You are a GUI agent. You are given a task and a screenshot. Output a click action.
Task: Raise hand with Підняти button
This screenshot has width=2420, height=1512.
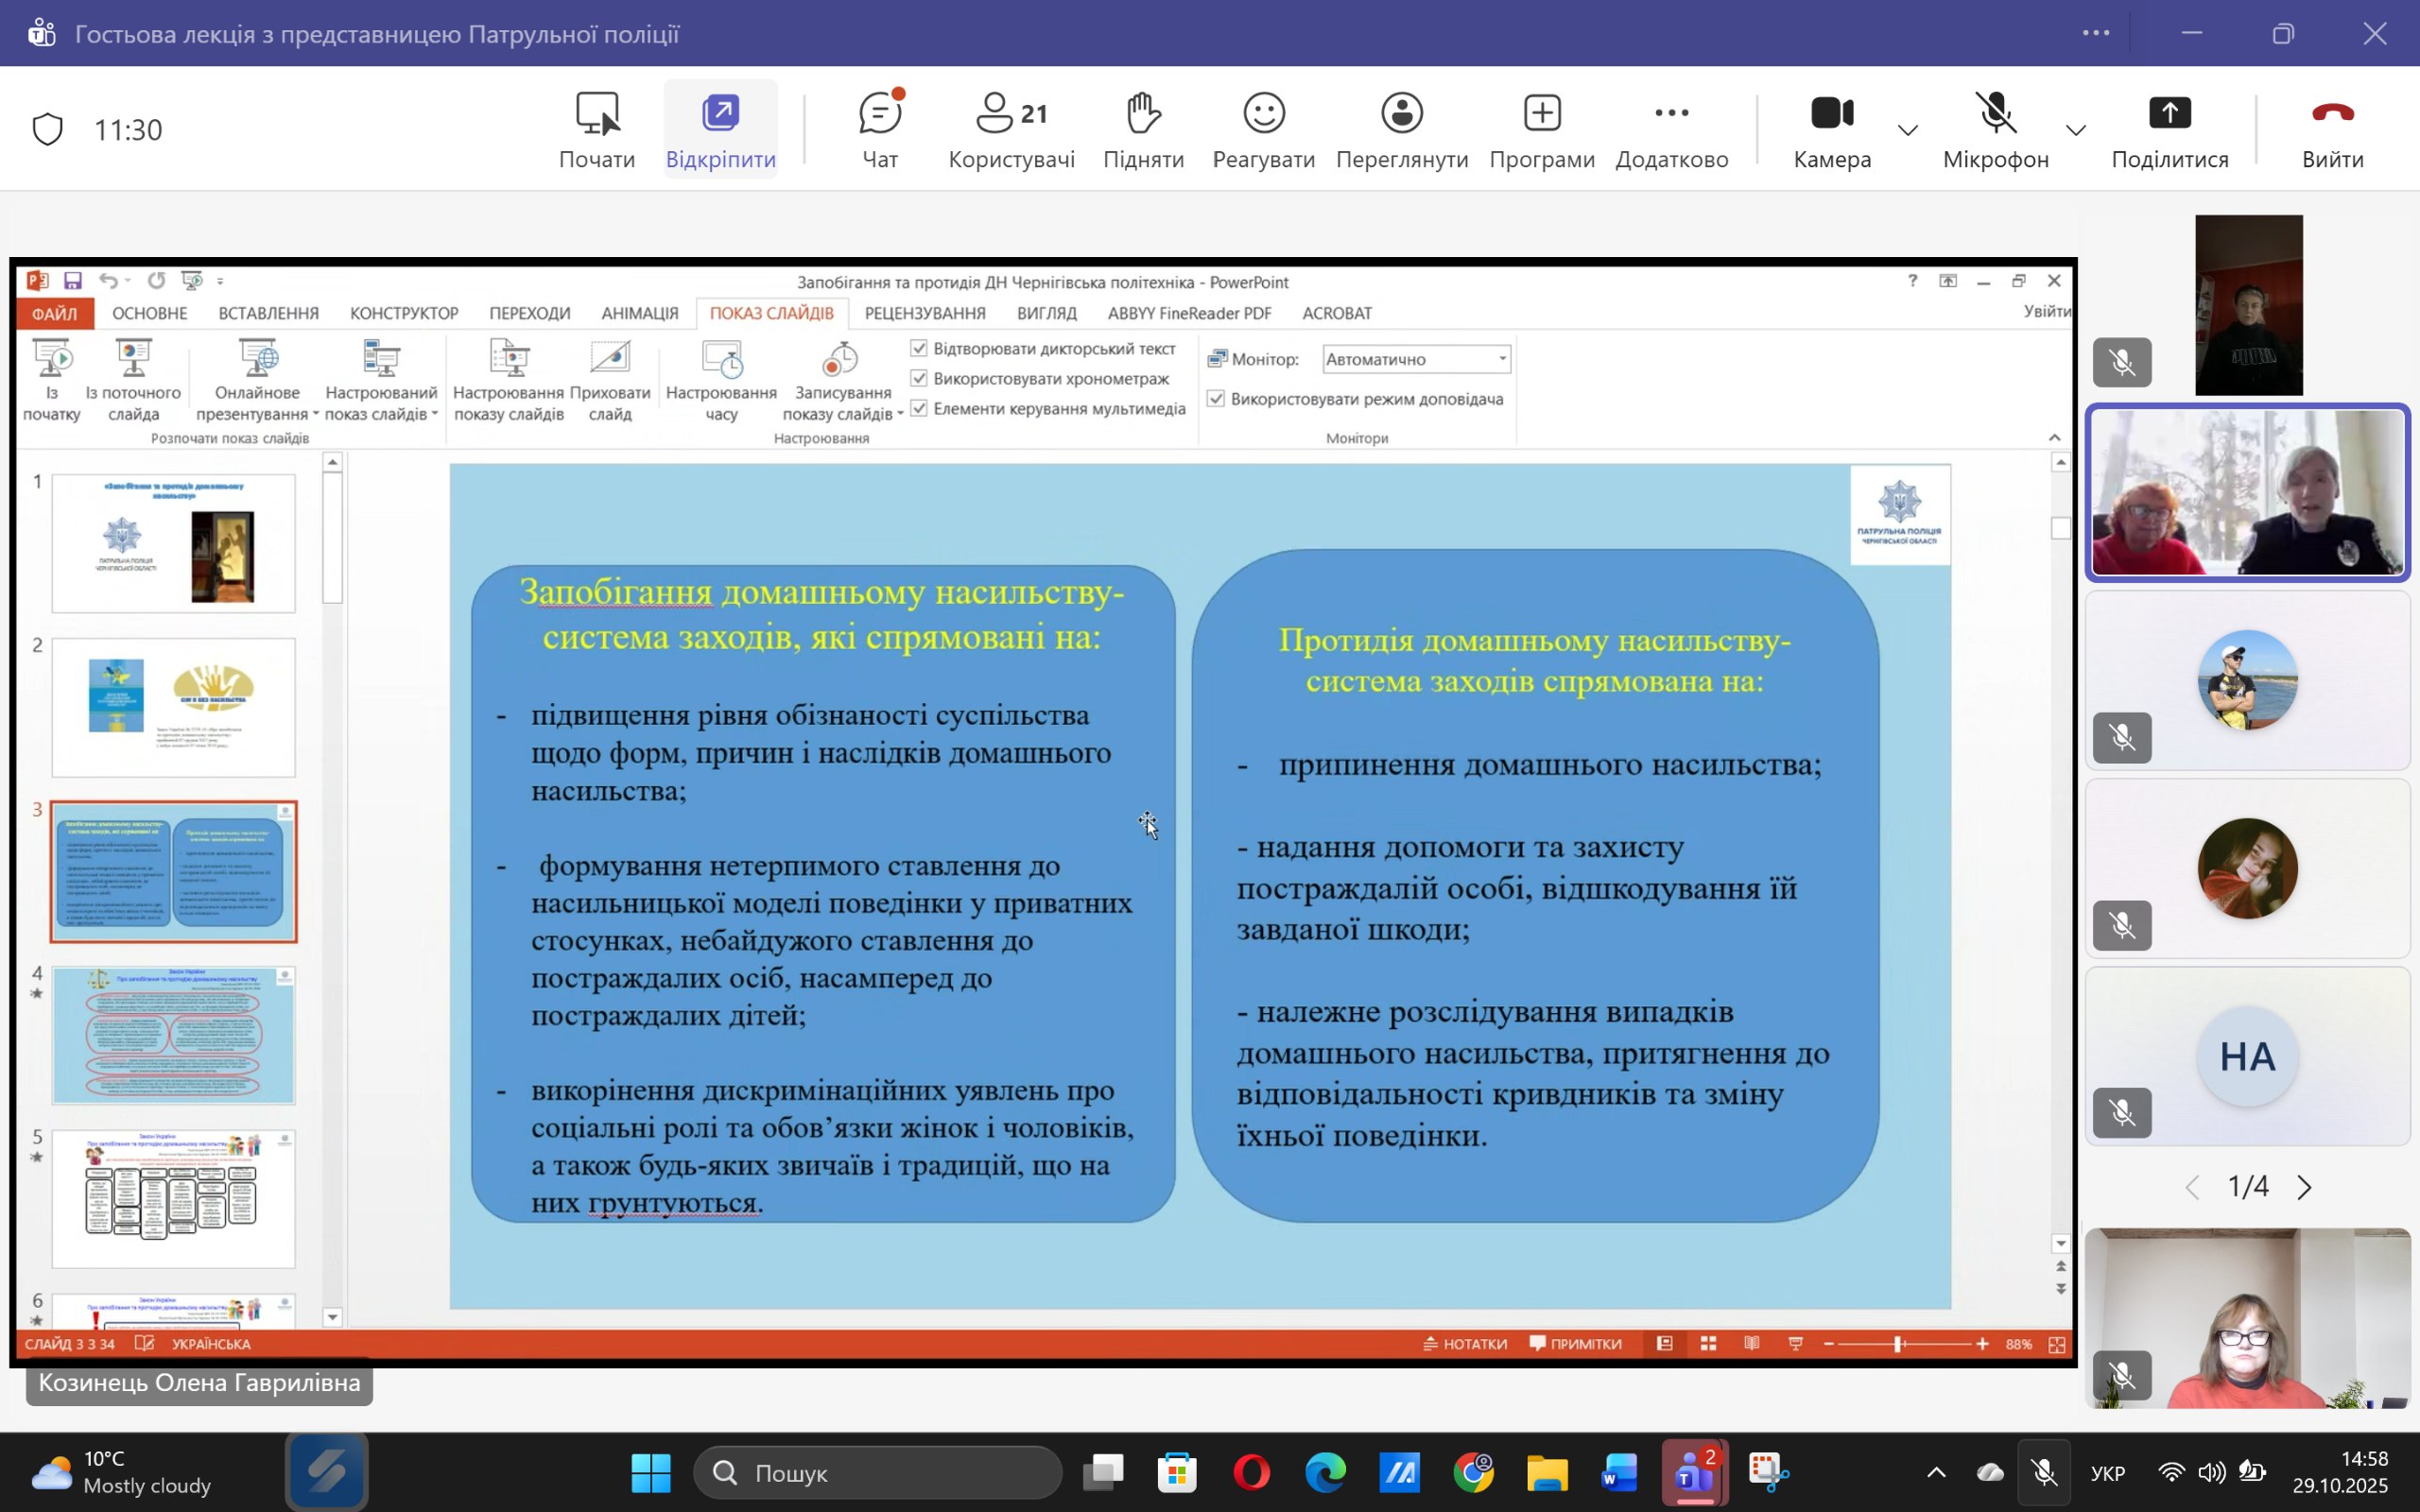click(1143, 130)
